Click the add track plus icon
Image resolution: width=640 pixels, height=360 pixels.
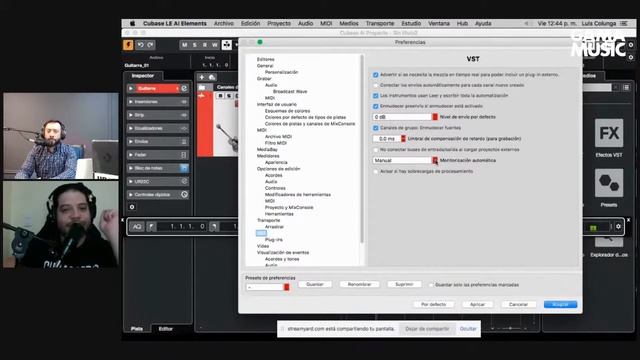click(x=202, y=77)
